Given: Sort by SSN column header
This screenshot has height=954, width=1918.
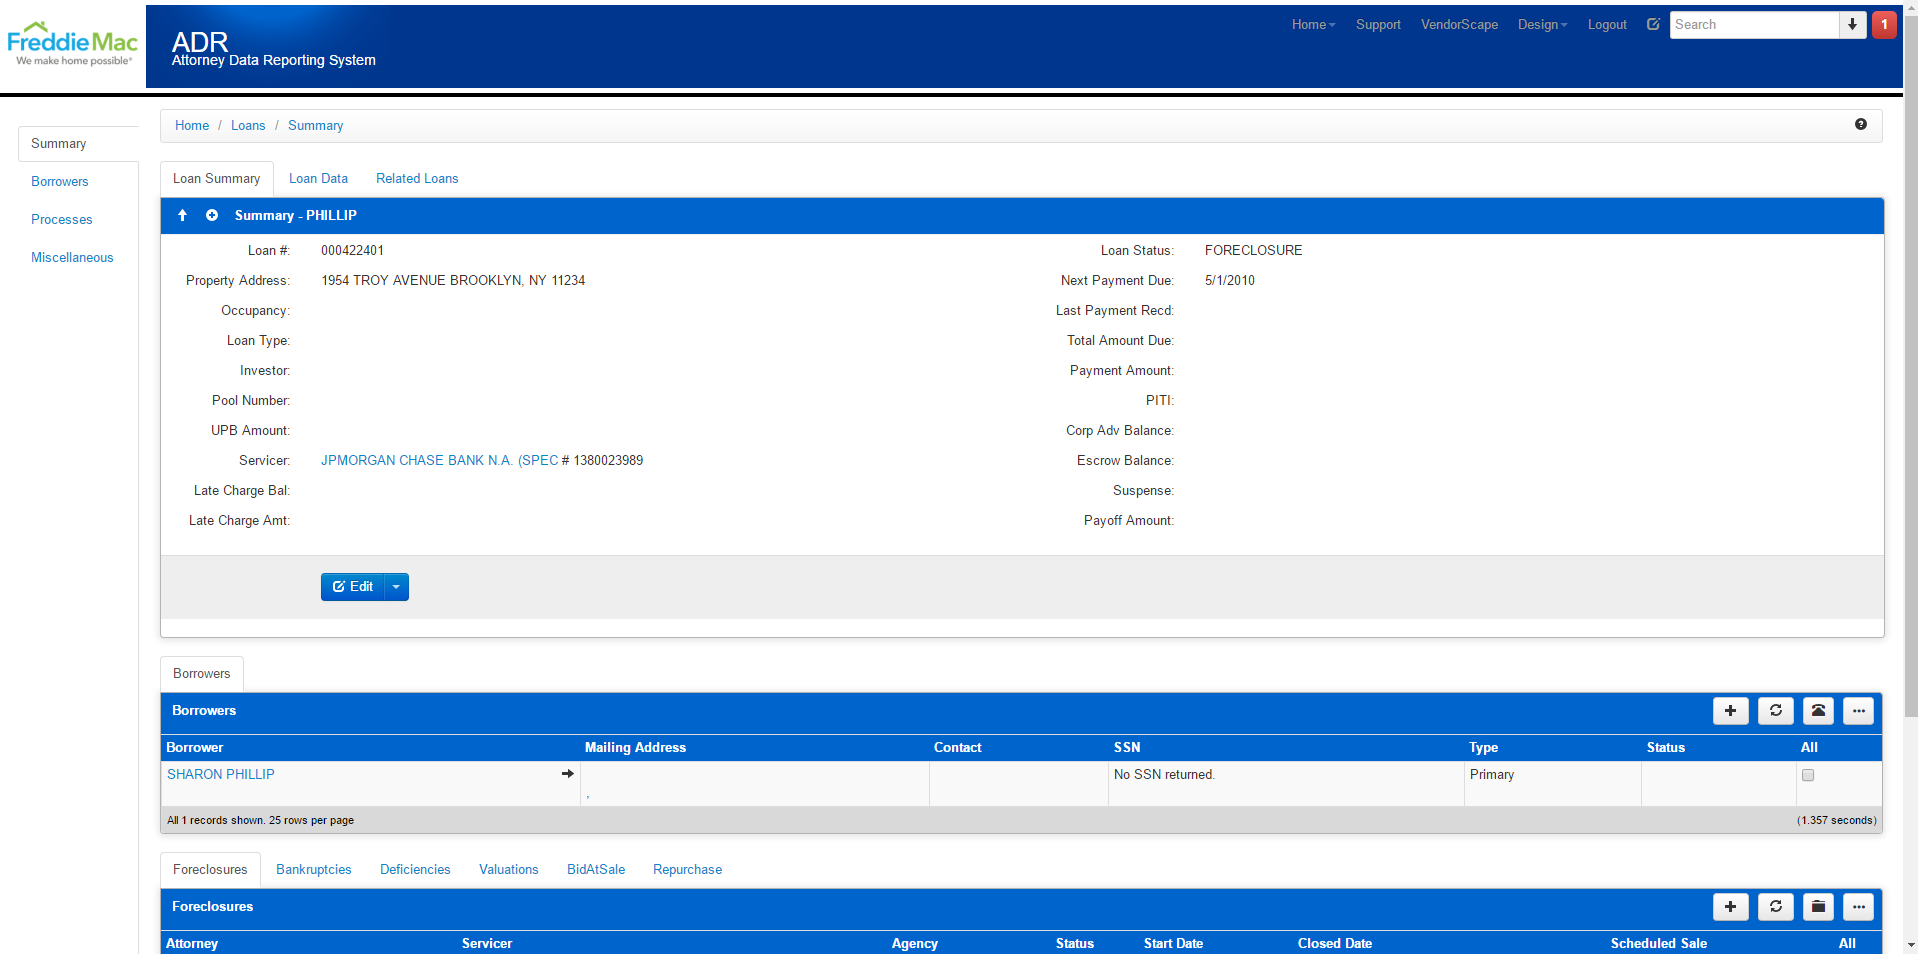Looking at the screenshot, I should coord(1127,748).
